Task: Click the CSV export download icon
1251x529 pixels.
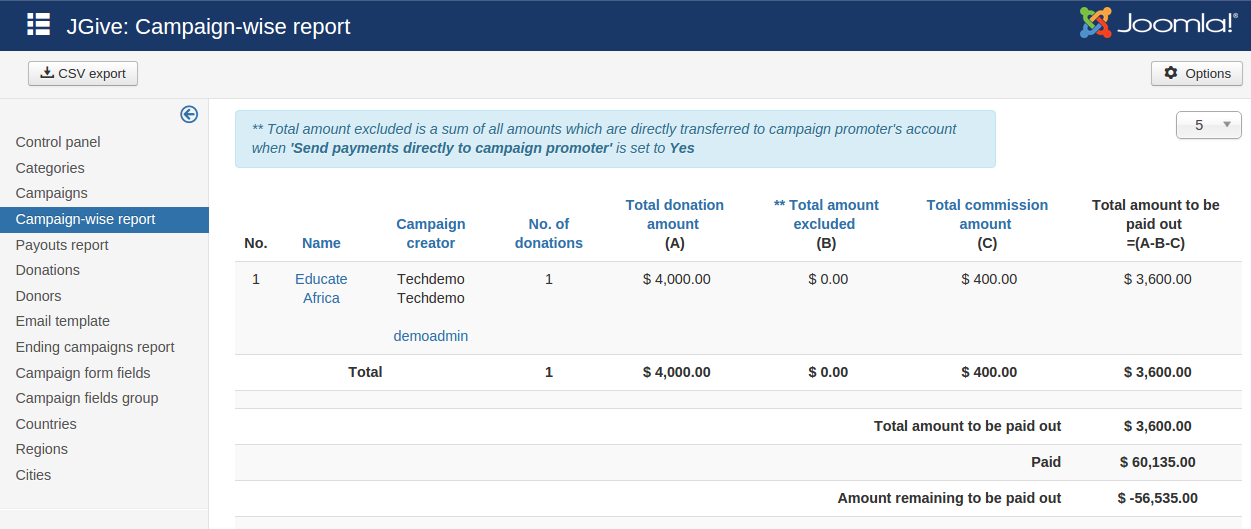Action: point(47,73)
